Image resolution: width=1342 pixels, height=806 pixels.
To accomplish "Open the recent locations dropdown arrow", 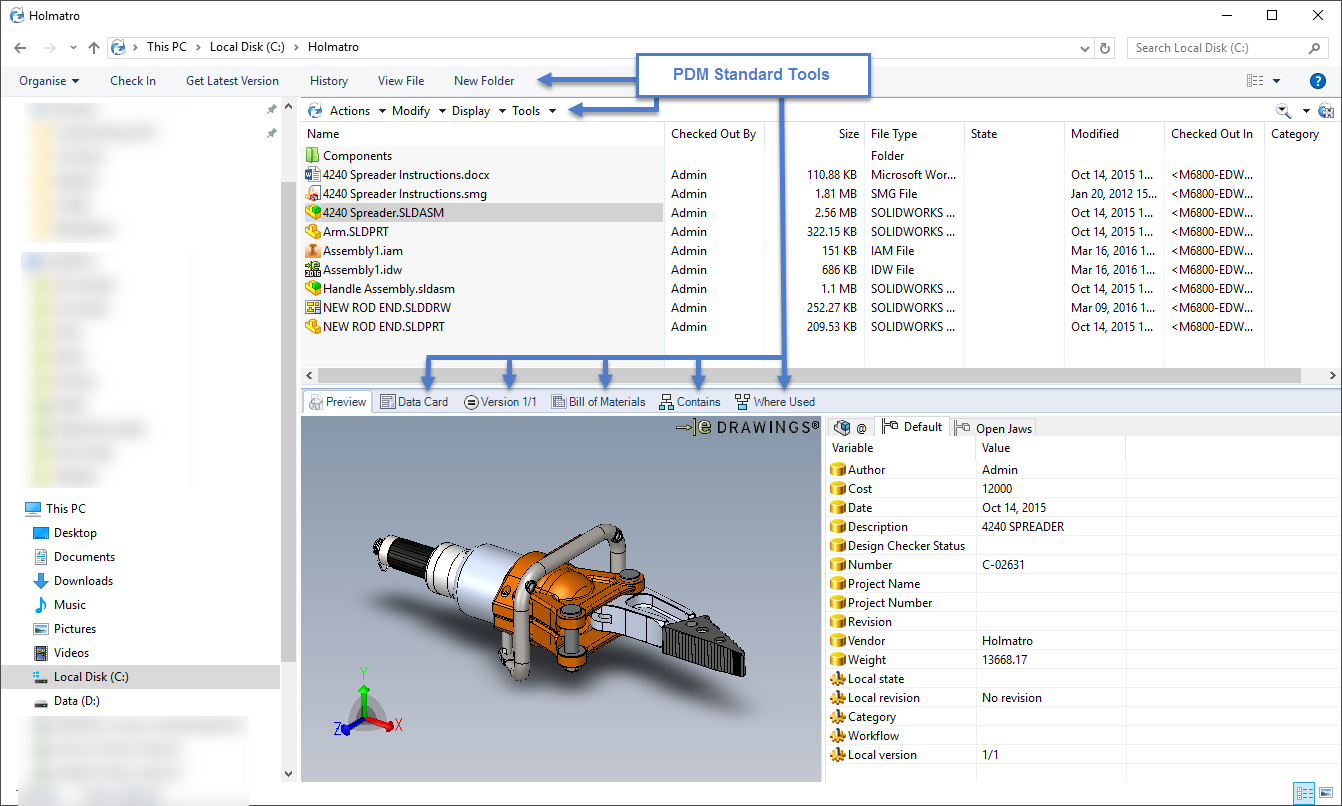I will pyautogui.click(x=73, y=47).
